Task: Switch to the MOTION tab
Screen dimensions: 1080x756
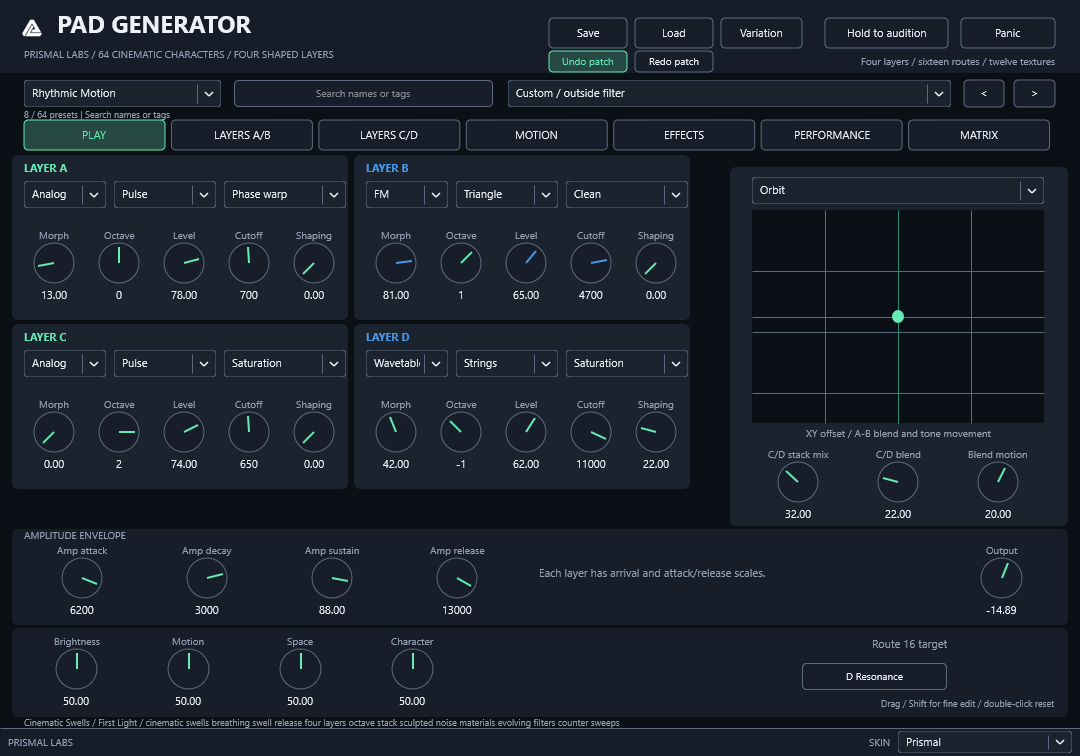Action: coord(537,135)
